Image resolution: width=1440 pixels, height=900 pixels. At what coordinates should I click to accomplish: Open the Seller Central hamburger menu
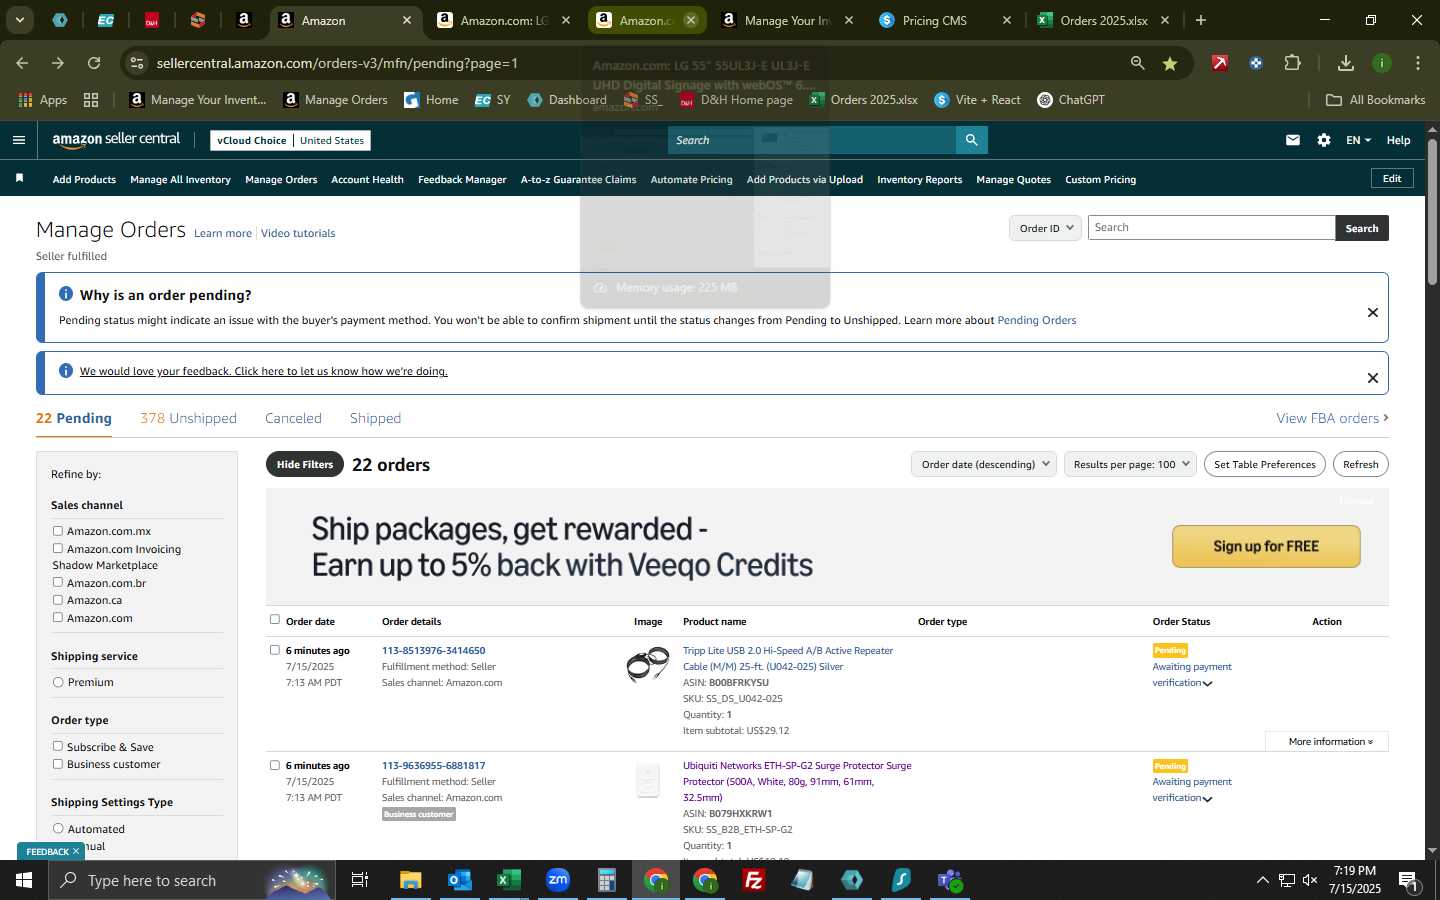[x=18, y=140]
